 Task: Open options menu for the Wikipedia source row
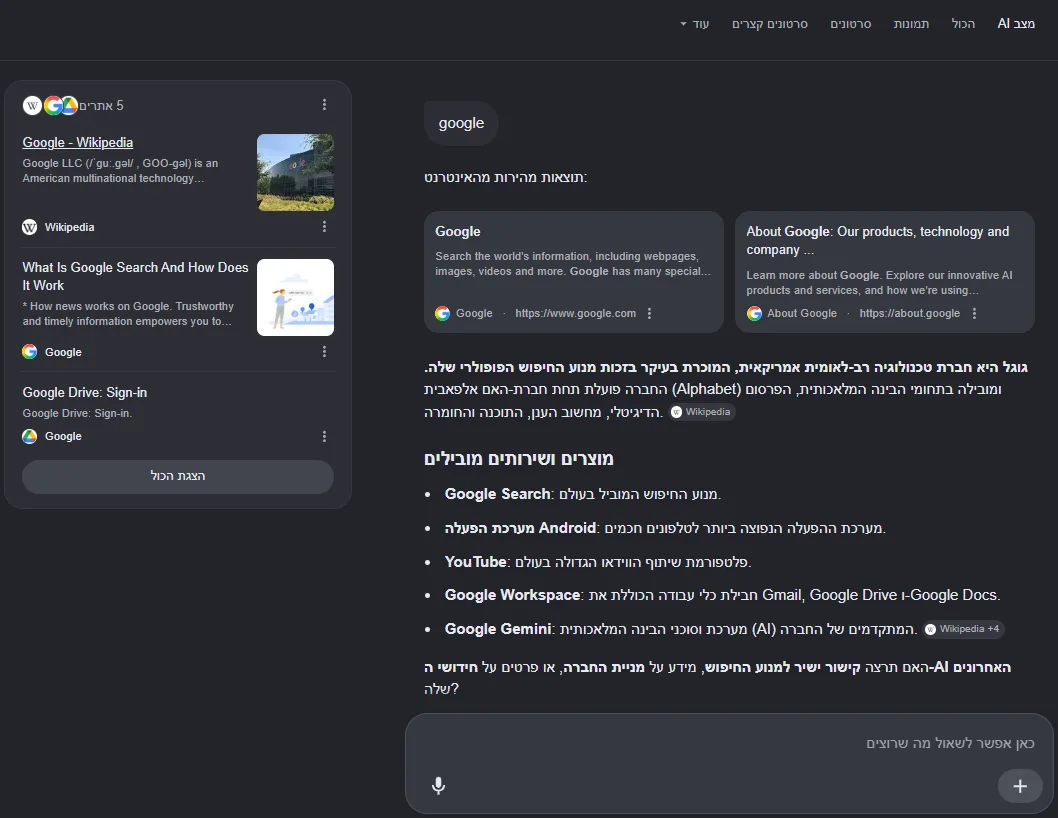325,227
